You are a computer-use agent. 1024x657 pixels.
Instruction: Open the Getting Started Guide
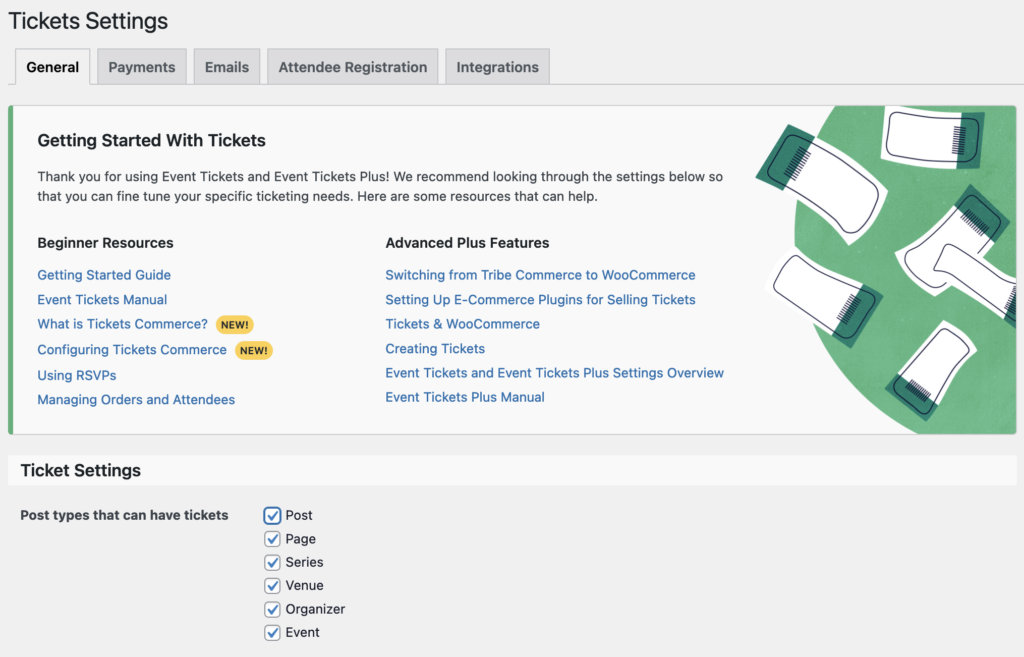coord(103,274)
